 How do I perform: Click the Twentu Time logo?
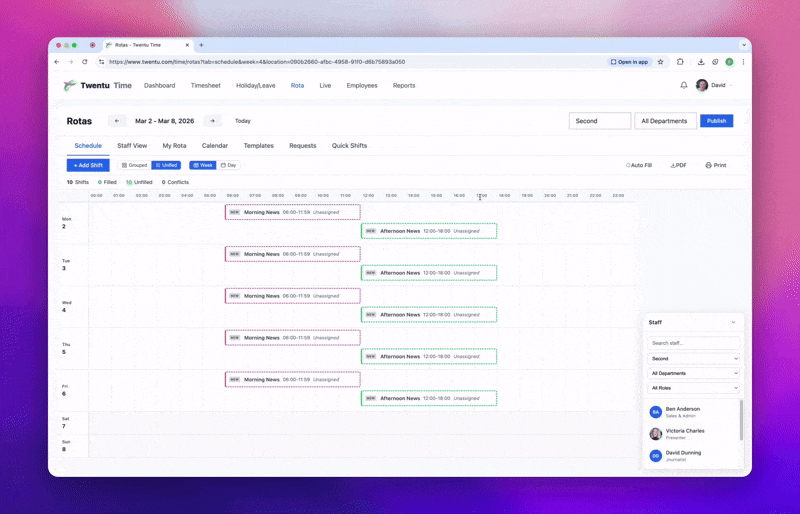coord(97,86)
